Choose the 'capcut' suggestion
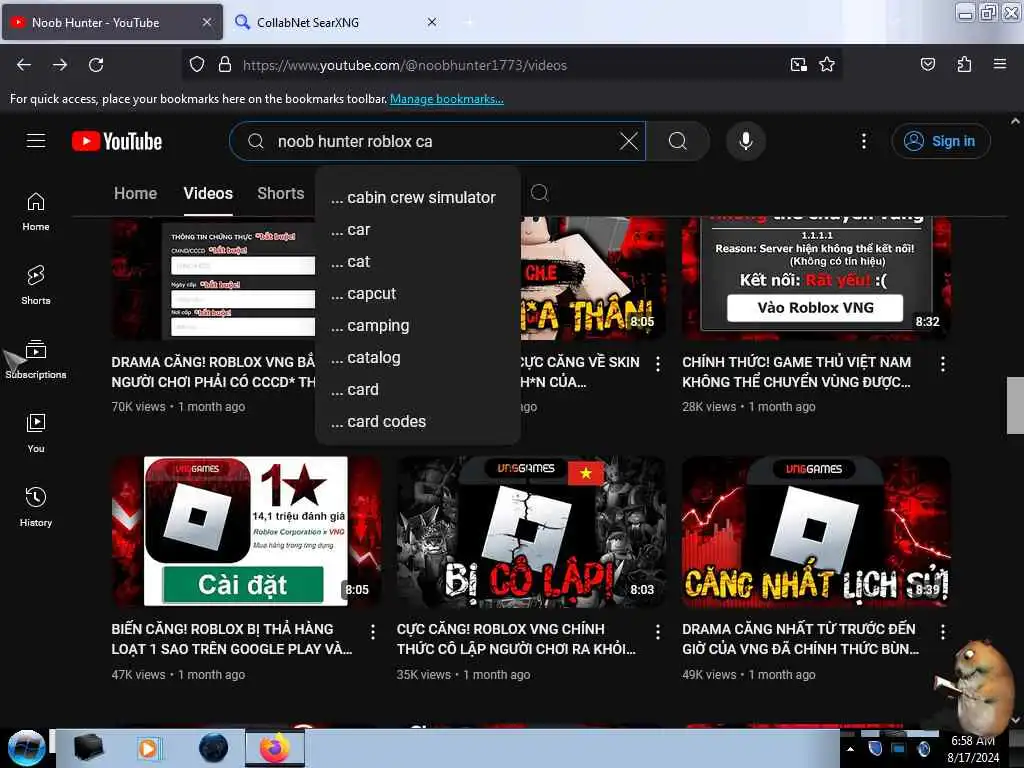This screenshot has height=768, width=1024. tap(418, 293)
